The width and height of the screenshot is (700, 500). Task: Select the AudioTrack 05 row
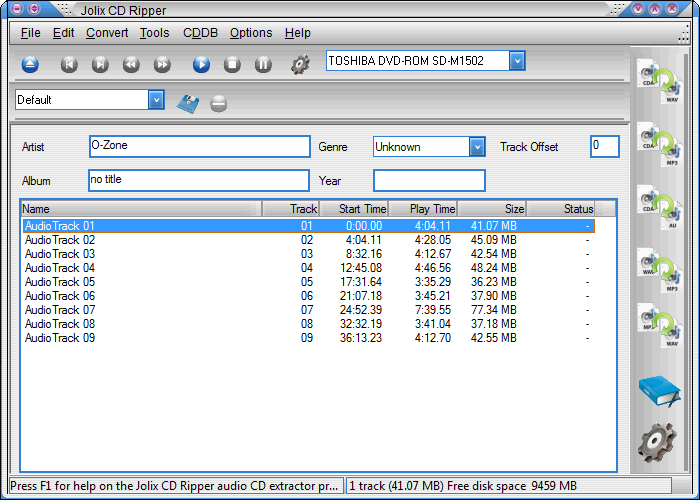[308, 282]
